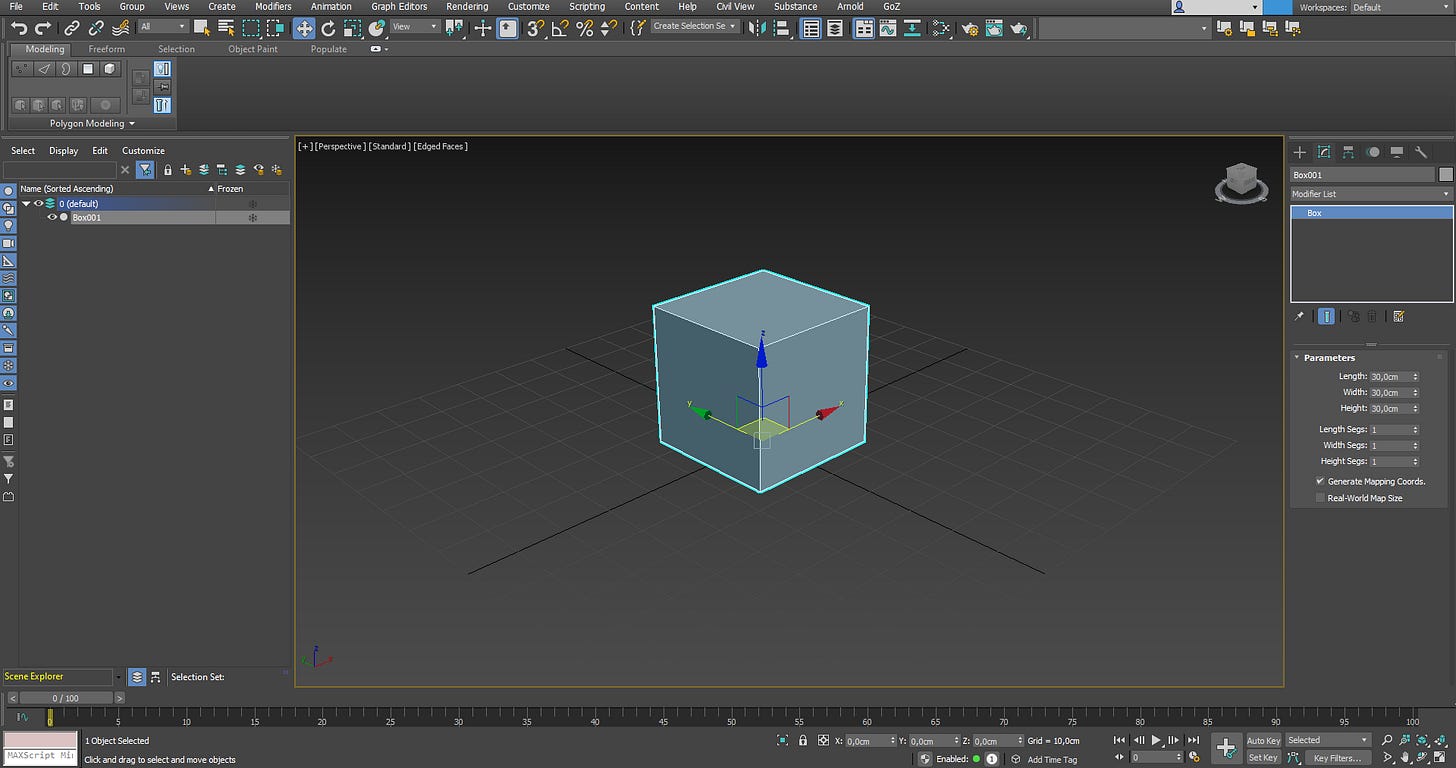Collapse the 0 (default) layer tree
1456x768 pixels.
pos(27,203)
